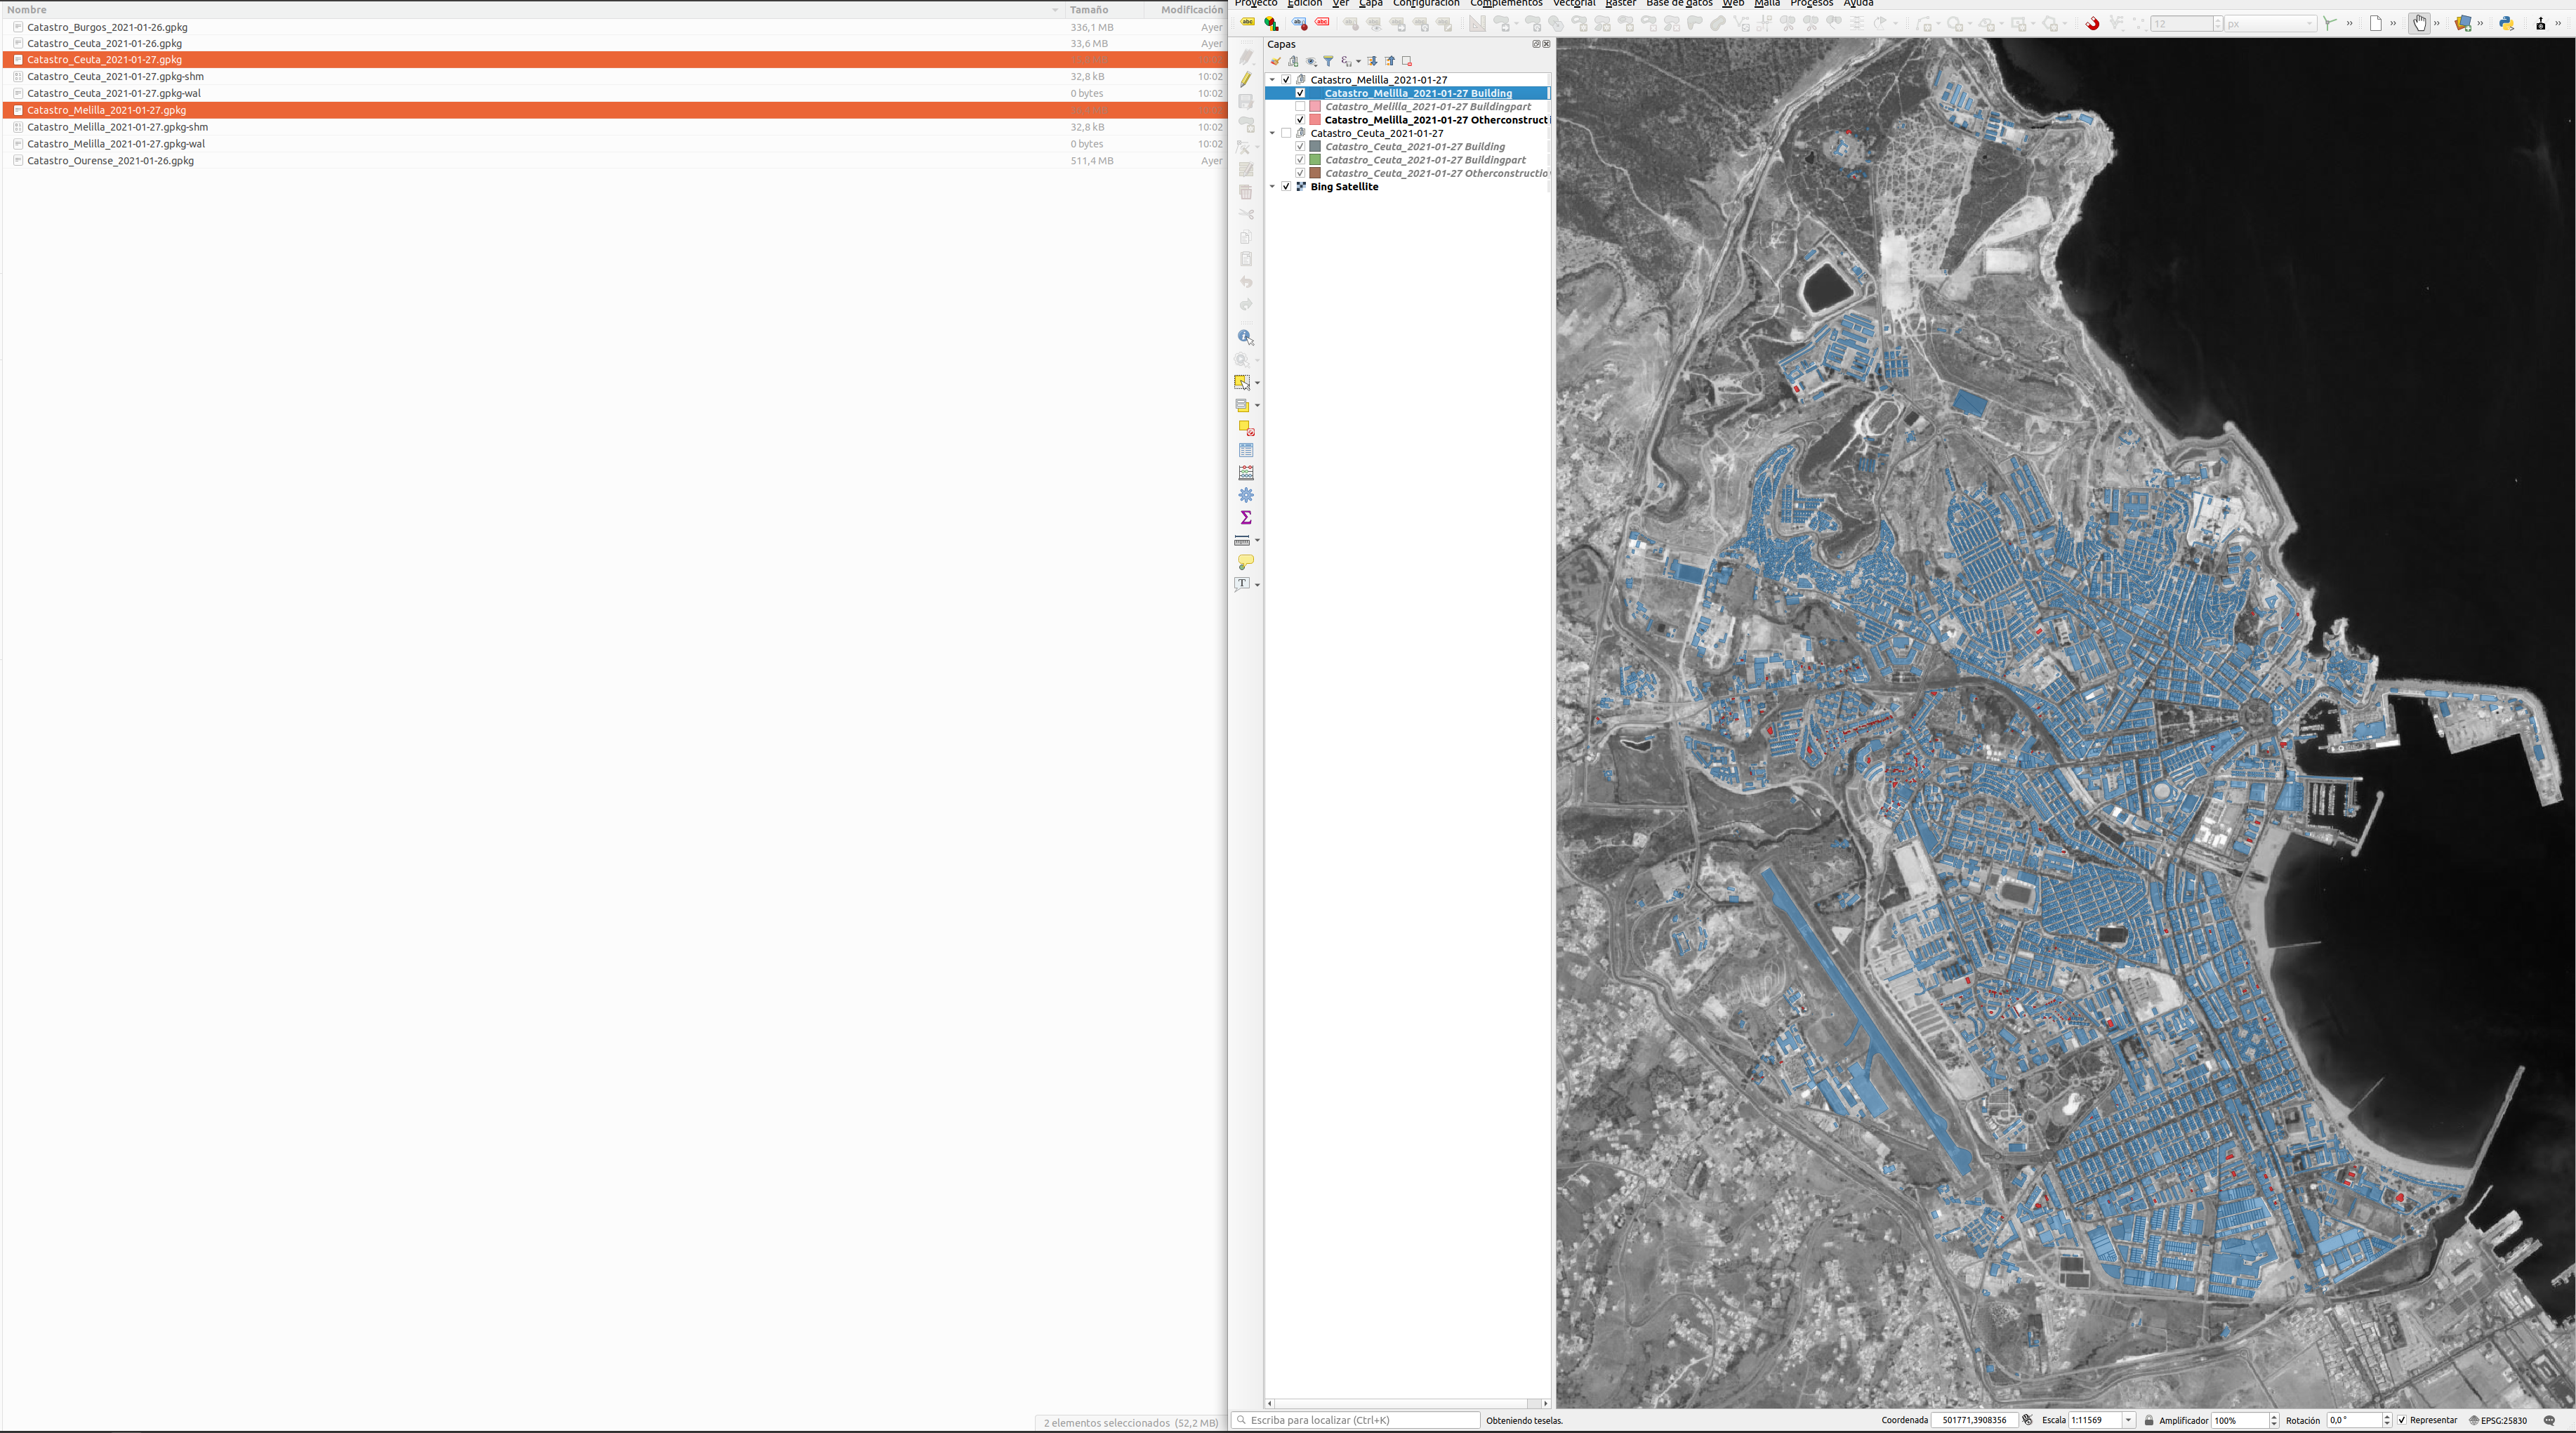
Task: Collapse the Catastro_Melilla_2021-01-27 group
Action: click(x=1272, y=80)
